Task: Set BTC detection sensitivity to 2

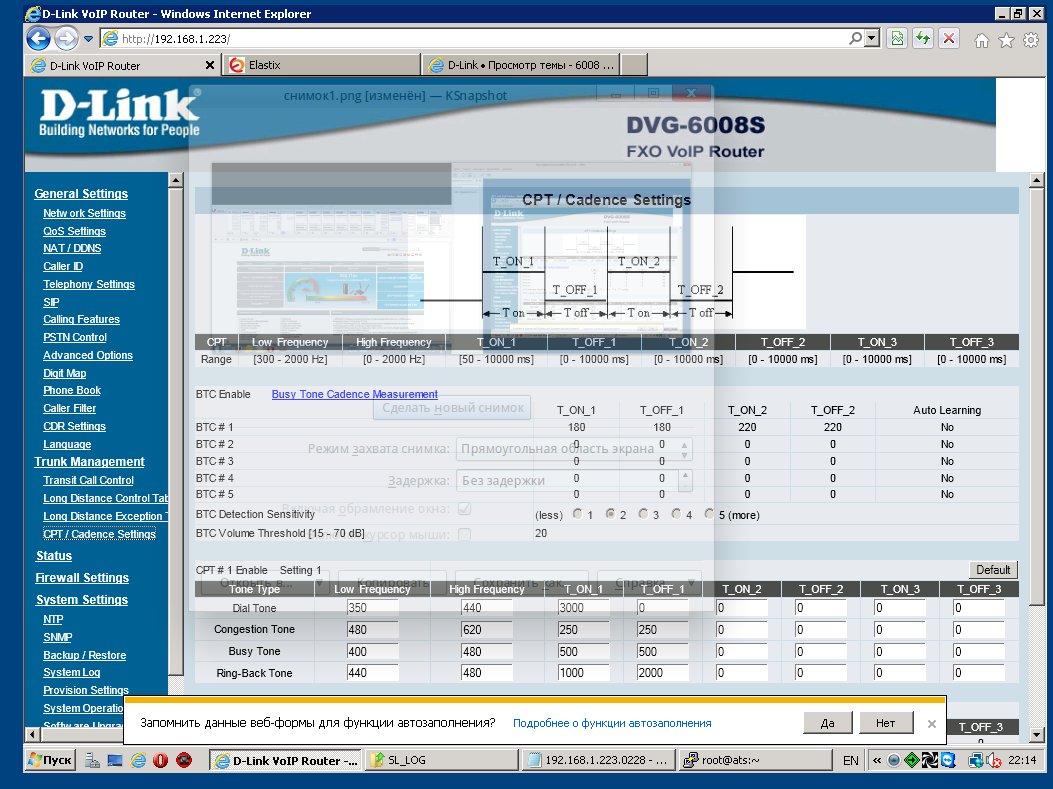Action: tap(610, 514)
